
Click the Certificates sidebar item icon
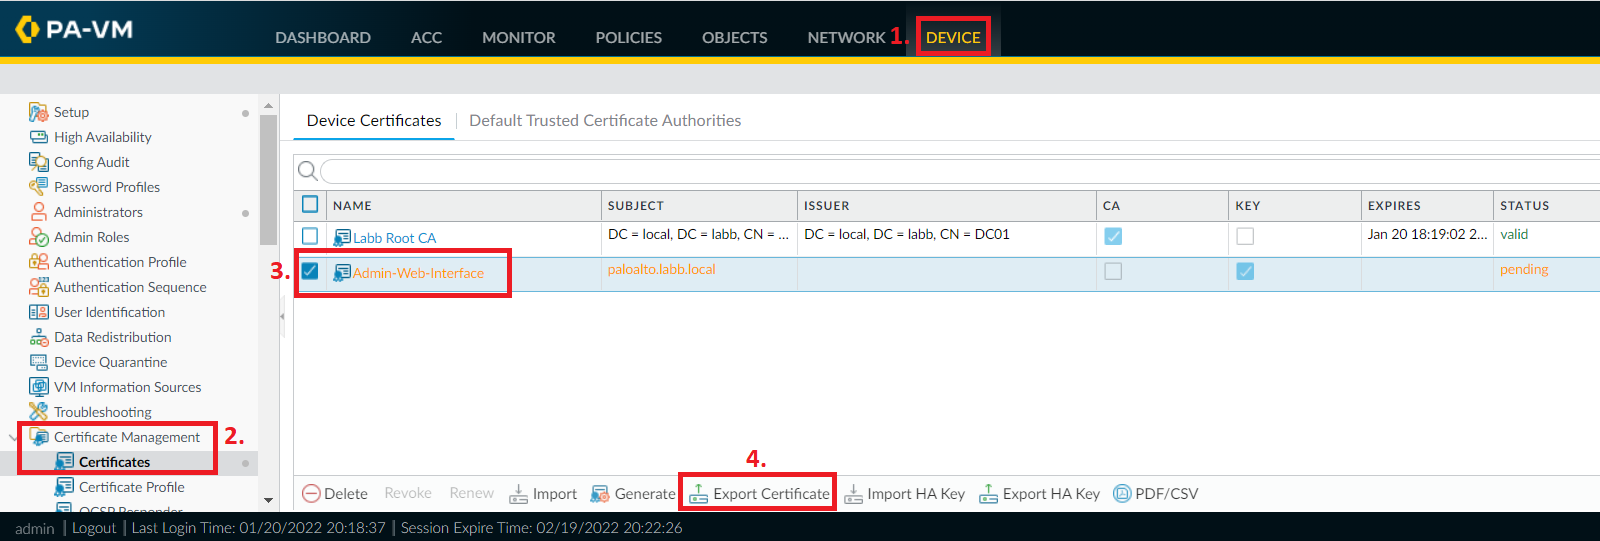tap(64, 462)
